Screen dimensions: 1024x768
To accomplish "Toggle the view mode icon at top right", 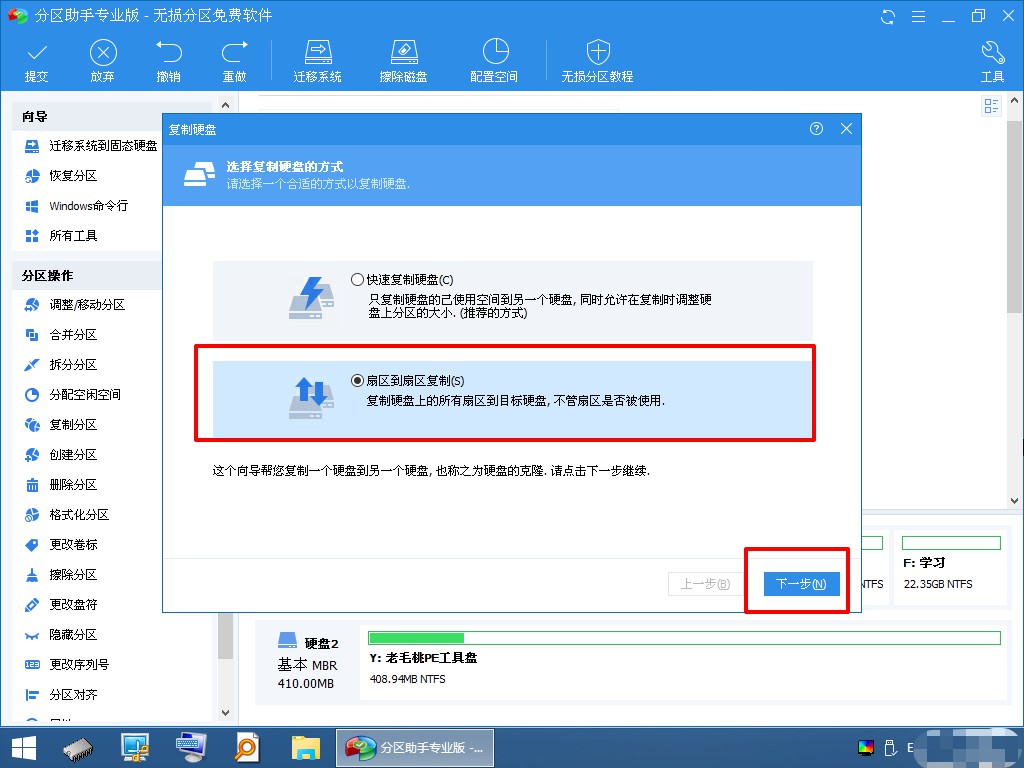I will [991, 106].
